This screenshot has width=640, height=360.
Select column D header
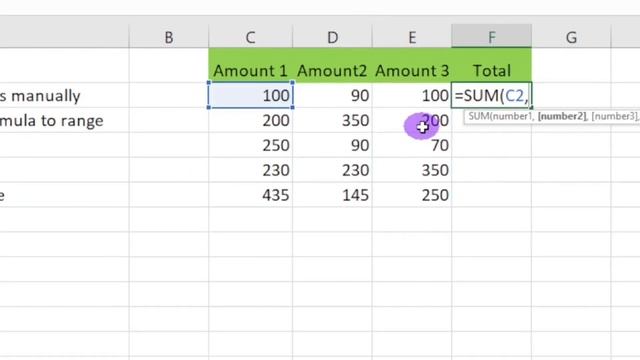click(332, 37)
